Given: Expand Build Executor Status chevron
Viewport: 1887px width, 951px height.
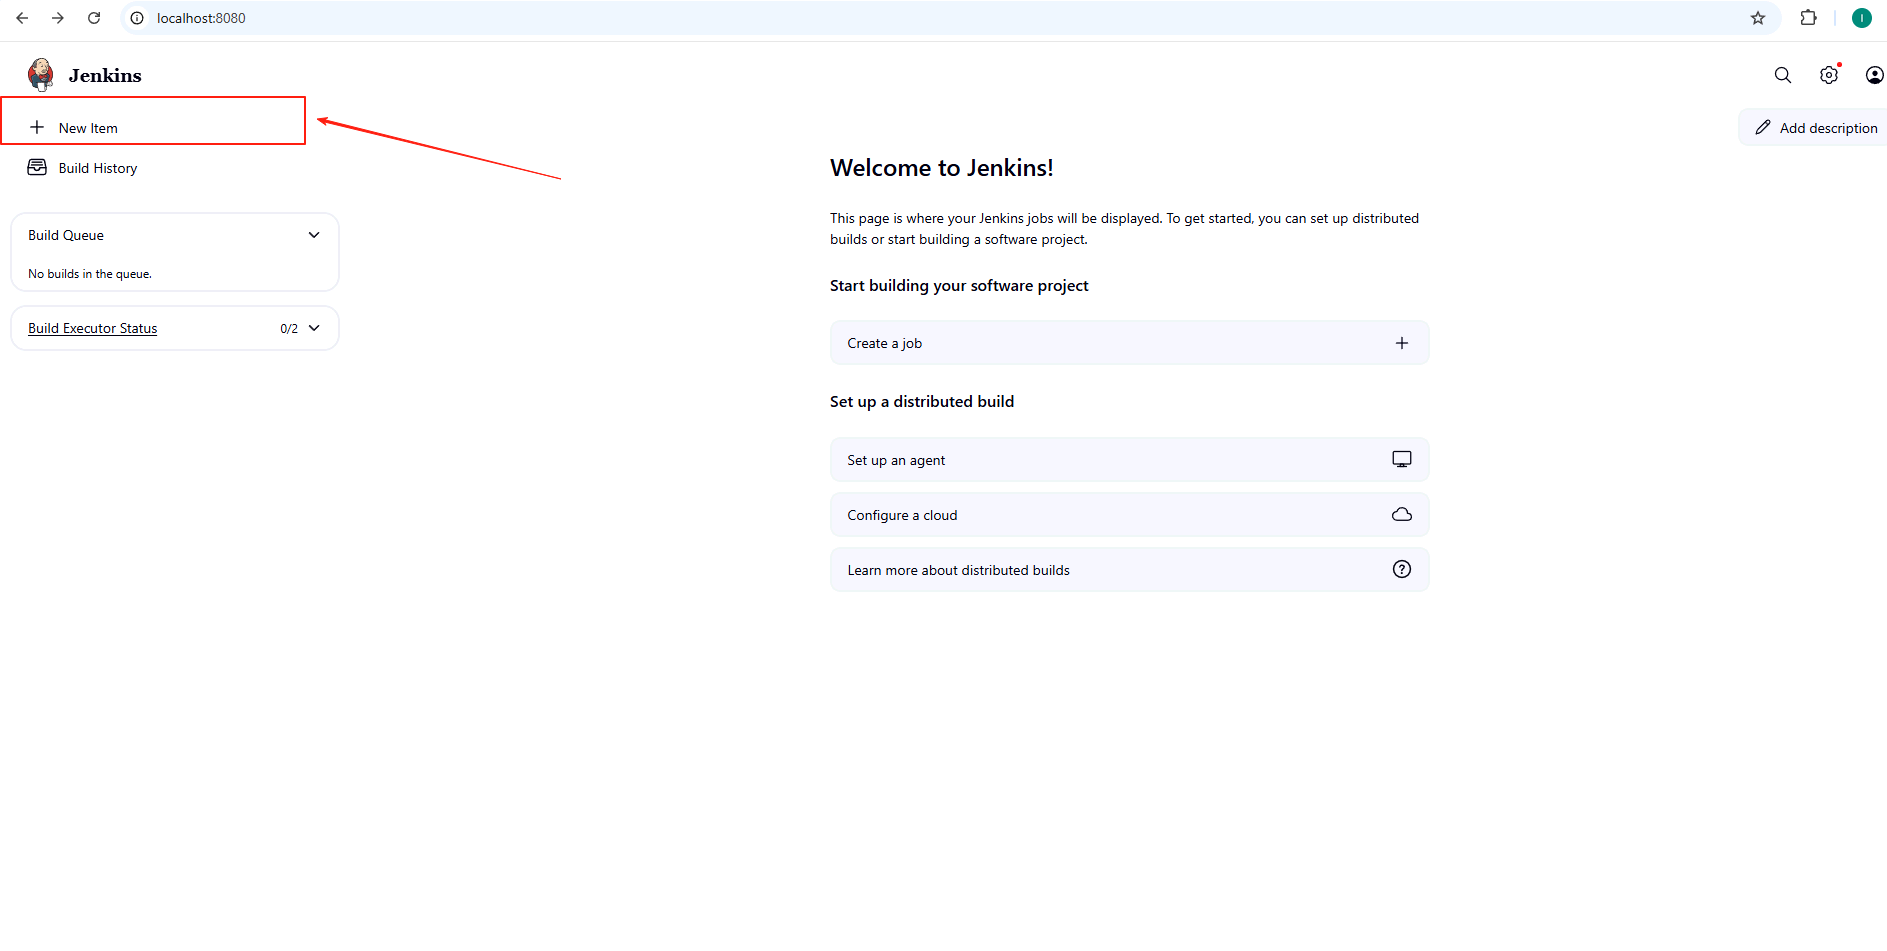Looking at the screenshot, I should coord(314,328).
